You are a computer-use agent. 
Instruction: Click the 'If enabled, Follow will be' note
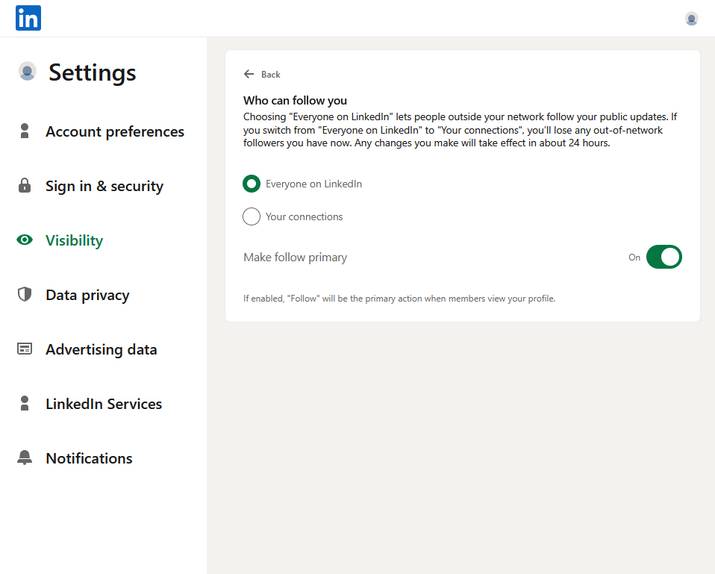(399, 299)
